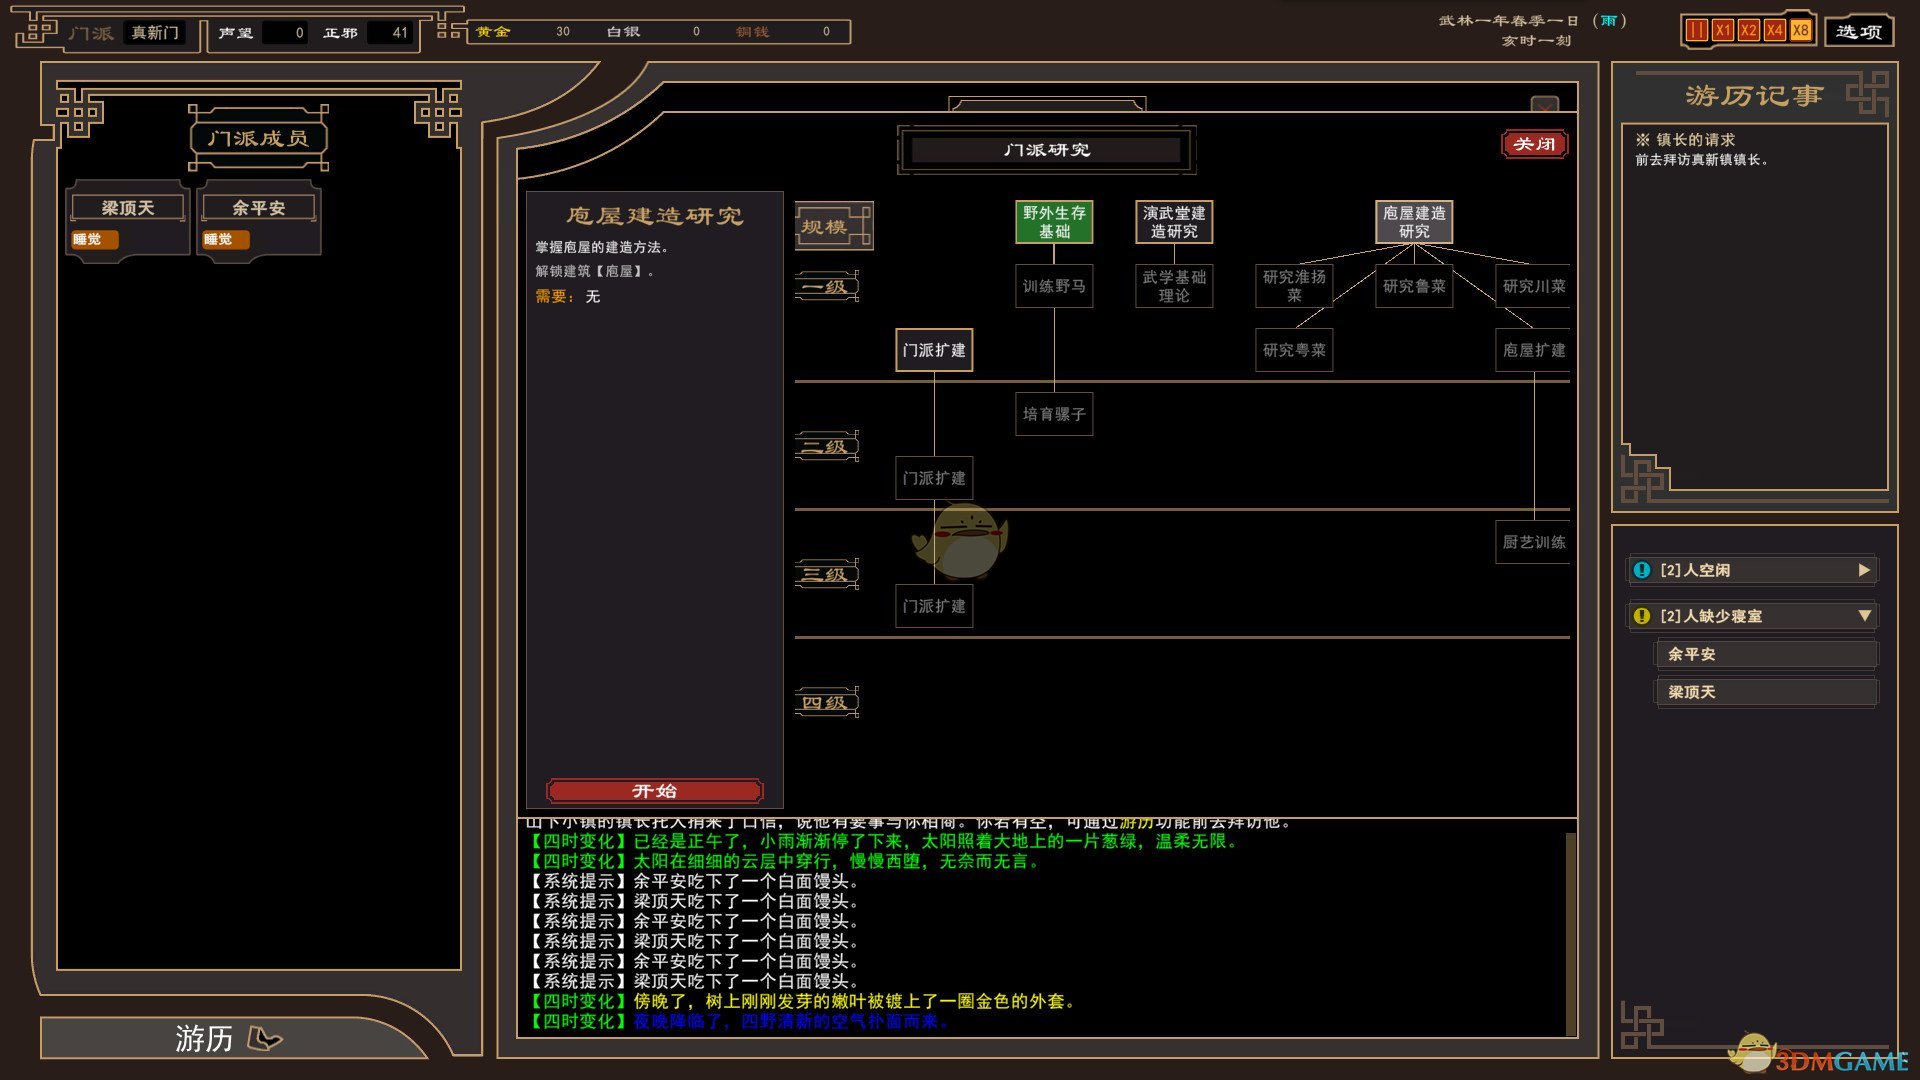This screenshot has width=1920, height=1080.
Task: Pause the game with the pause speed button
Action: coord(1696,30)
